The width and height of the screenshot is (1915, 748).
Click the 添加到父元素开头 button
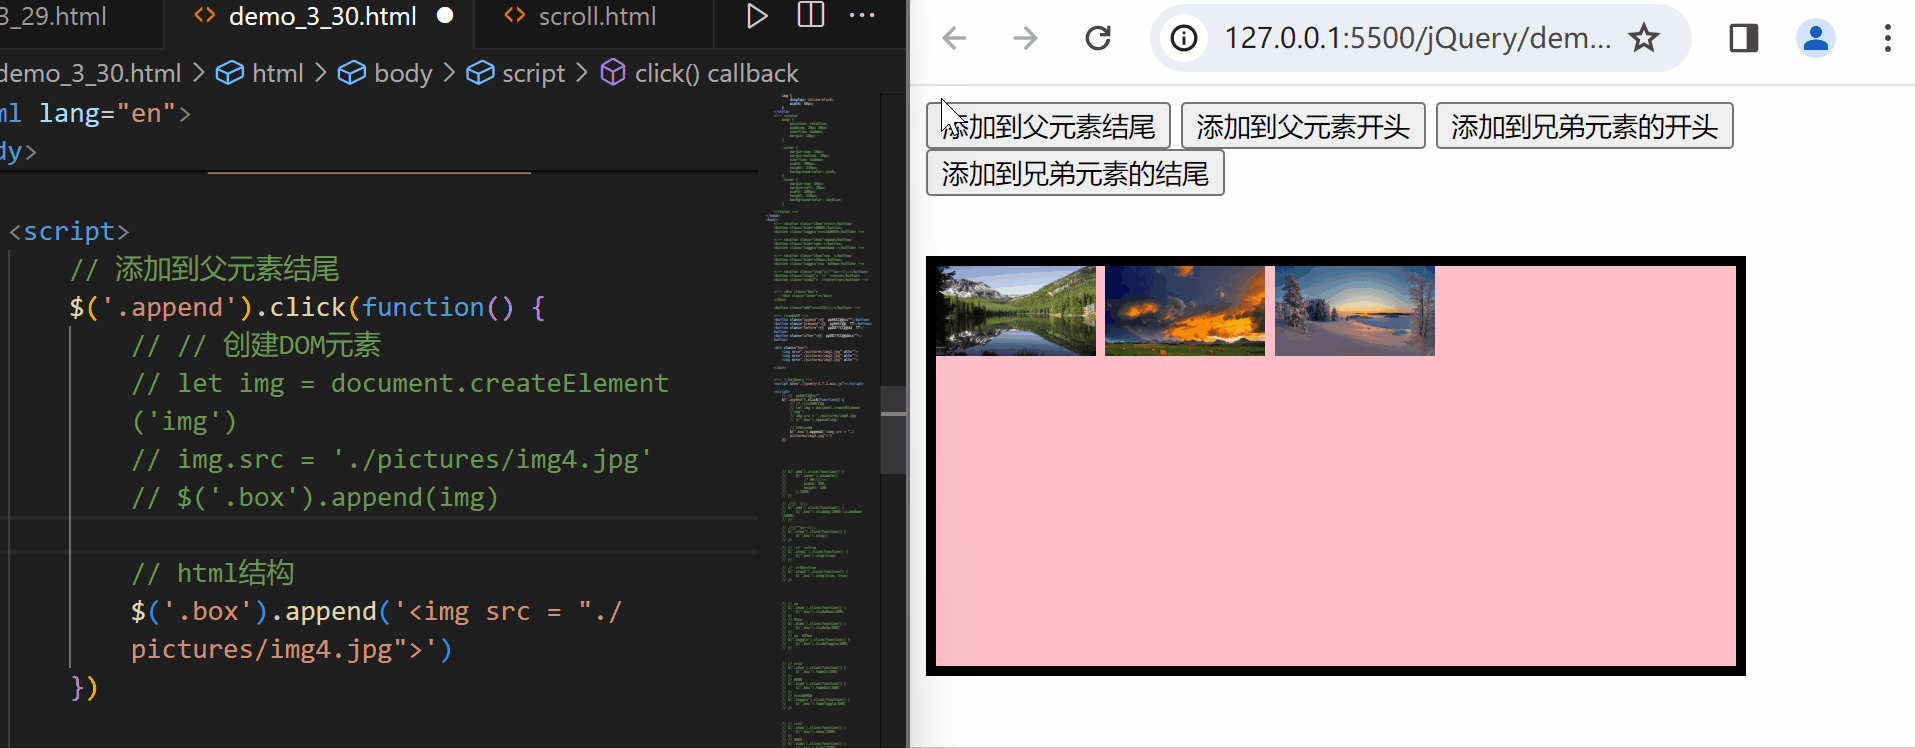coord(1303,126)
